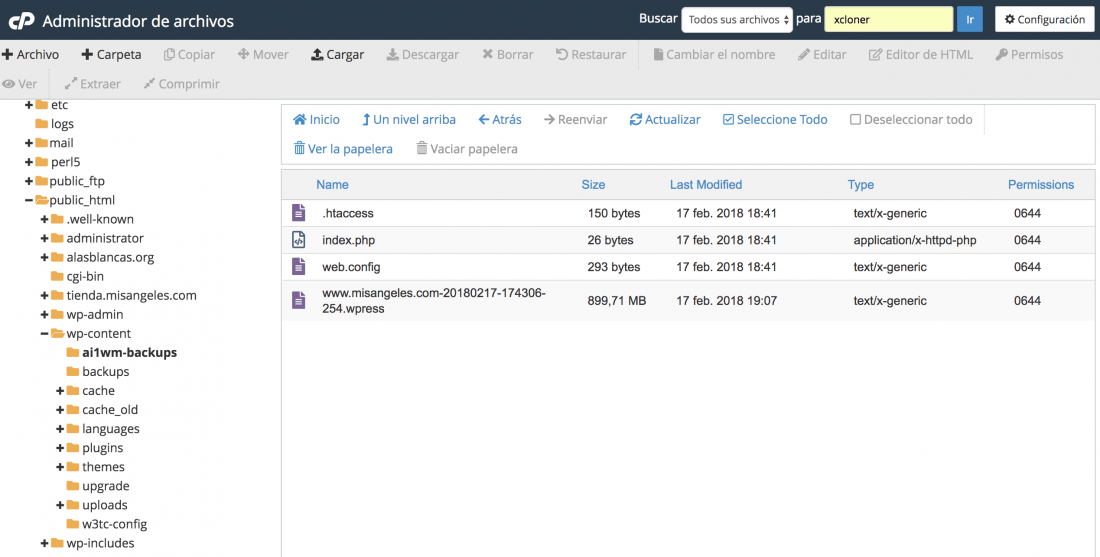The width and height of the screenshot is (1100, 557).
Task: Click the web.config file icon
Action: (x=299, y=267)
